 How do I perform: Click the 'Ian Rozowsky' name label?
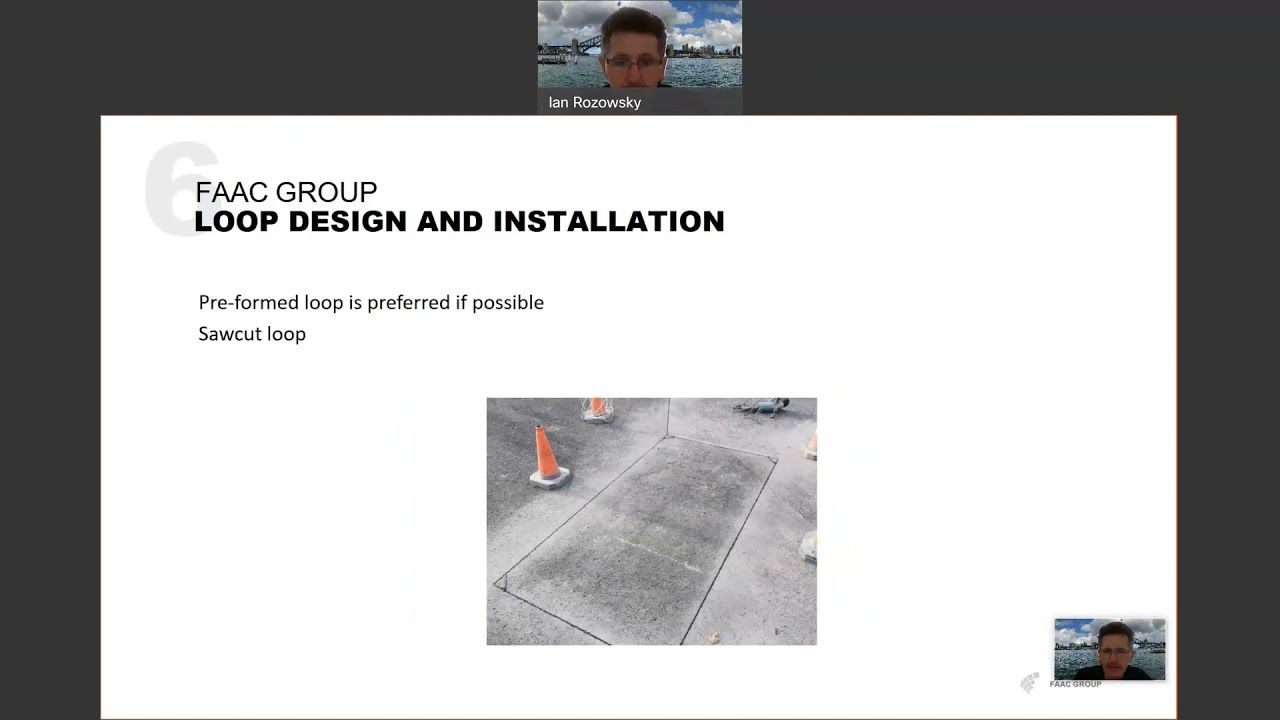point(595,103)
